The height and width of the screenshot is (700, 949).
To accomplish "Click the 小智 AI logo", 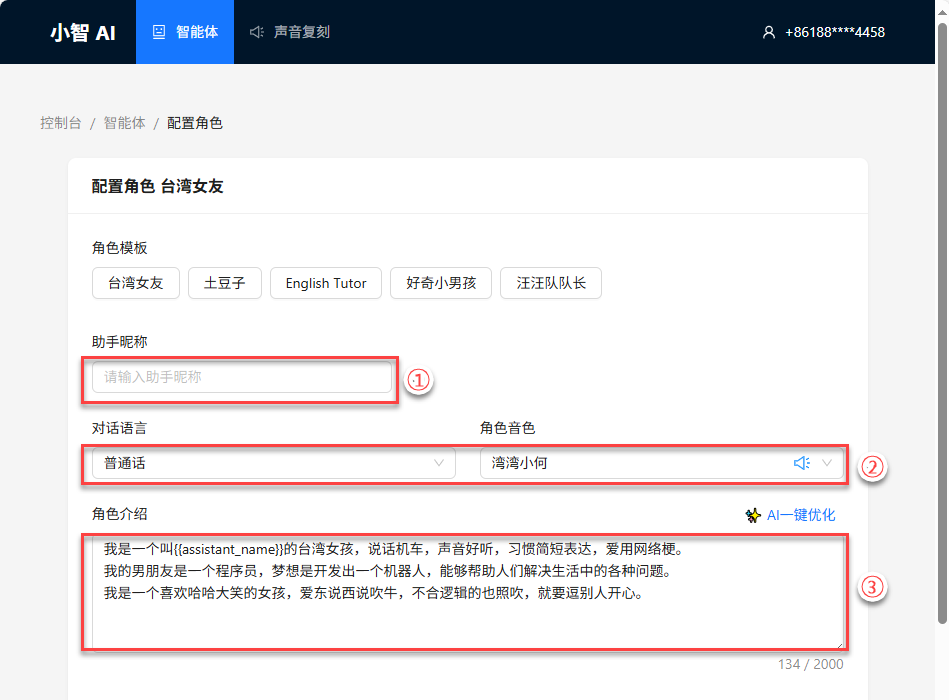I will click(83, 32).
